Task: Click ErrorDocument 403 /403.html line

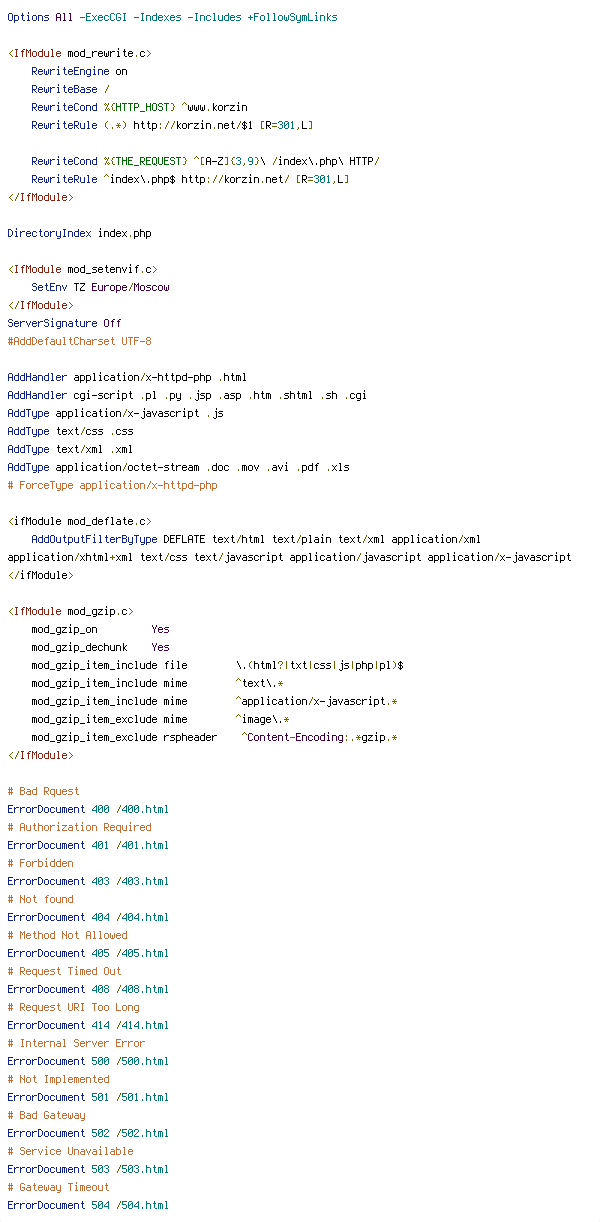Action: pyautogui.click(x=88, y=881)
